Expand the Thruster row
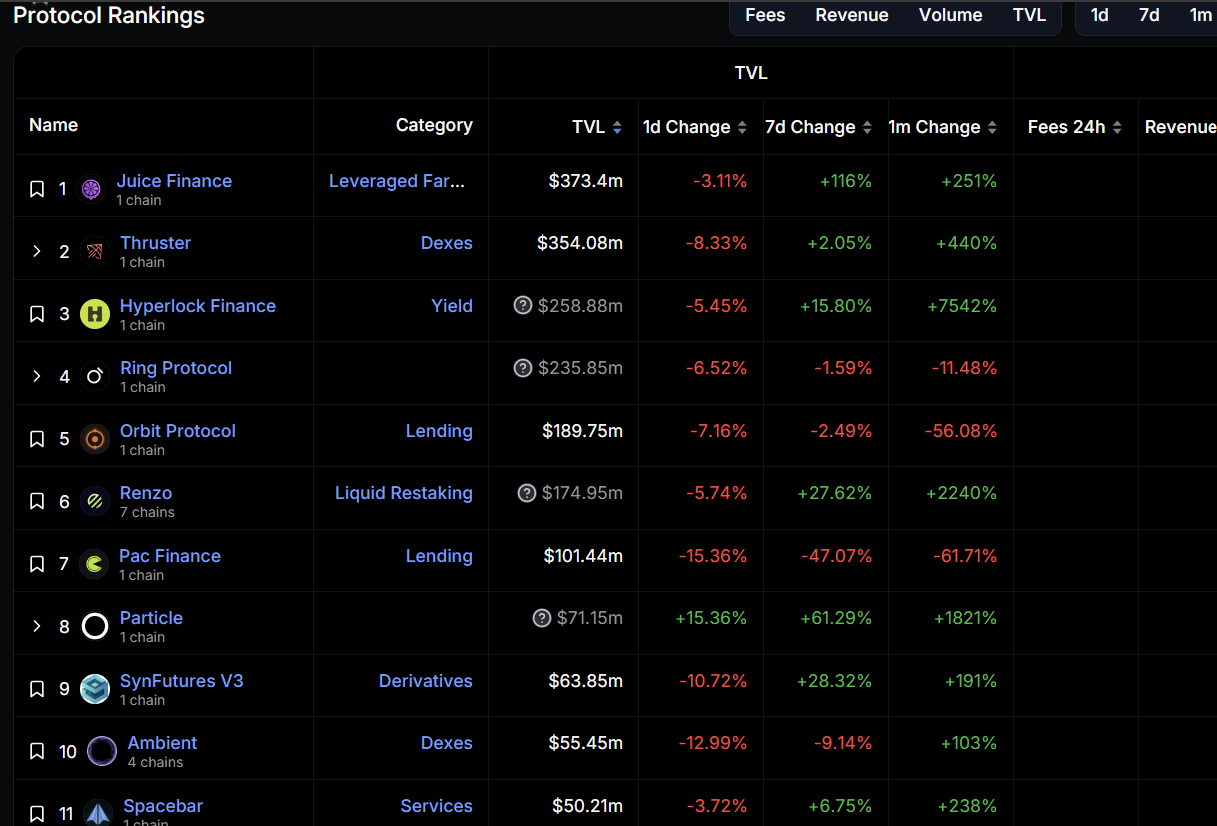The width and height of the screenshot is (1217, 826). (x=37, y=251)
